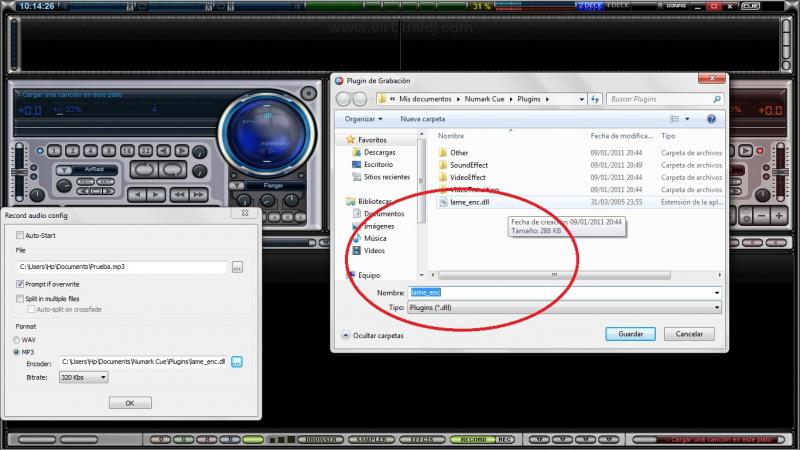Uncheck Prompt if overwrite checkbox
Screen dimensions: 800x450
point(20,284)
